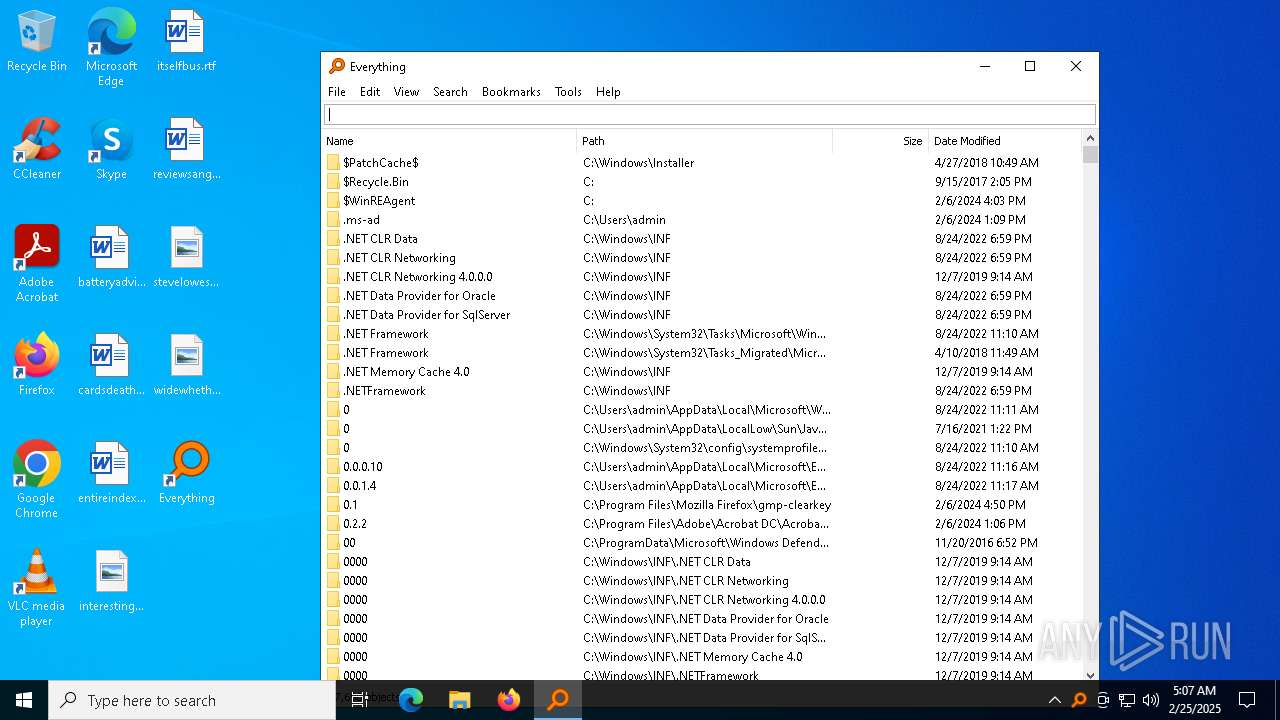Screen dimensions: 1280x720
Task: Select the $Recycle.Bin folder row
Action: (702, 181)
